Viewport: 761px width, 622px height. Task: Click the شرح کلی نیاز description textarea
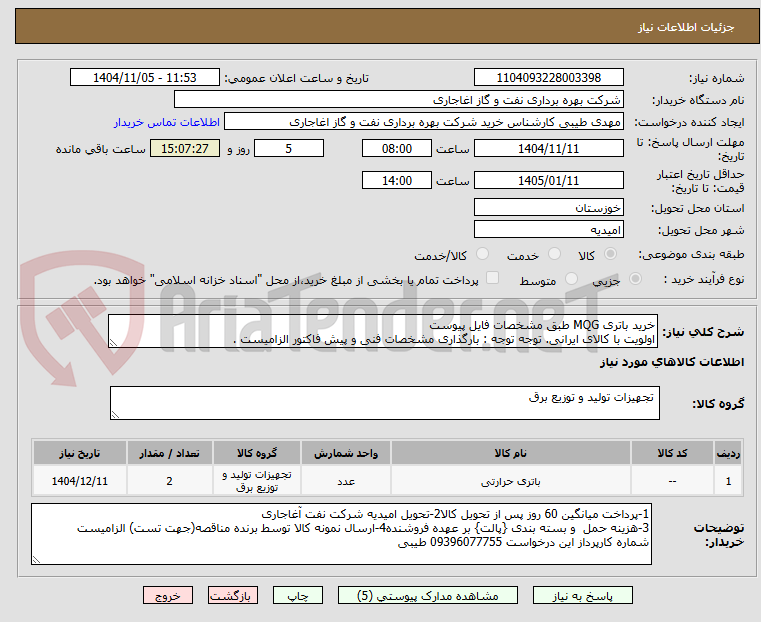pos(383,331)
